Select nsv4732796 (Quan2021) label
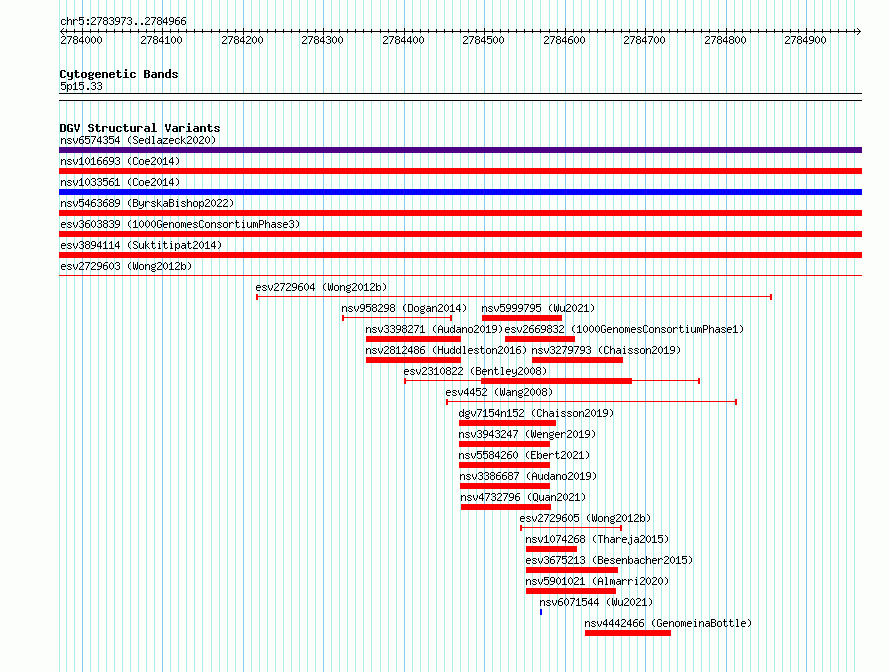 coord(523,497)
